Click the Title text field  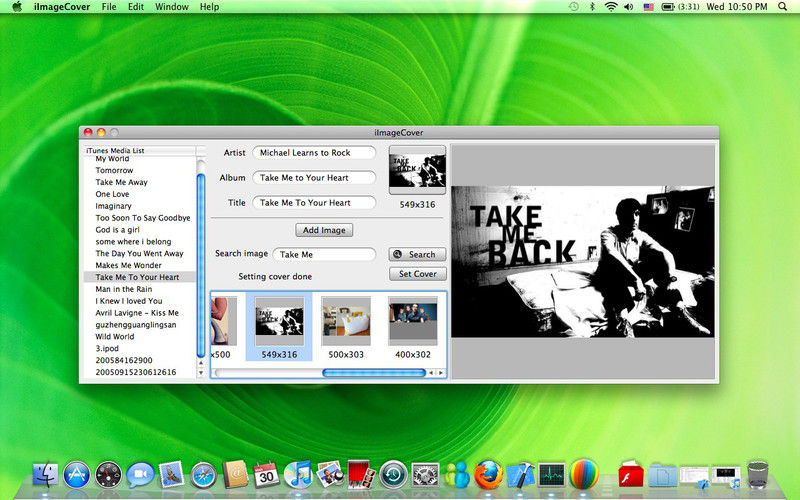point(314,203)
